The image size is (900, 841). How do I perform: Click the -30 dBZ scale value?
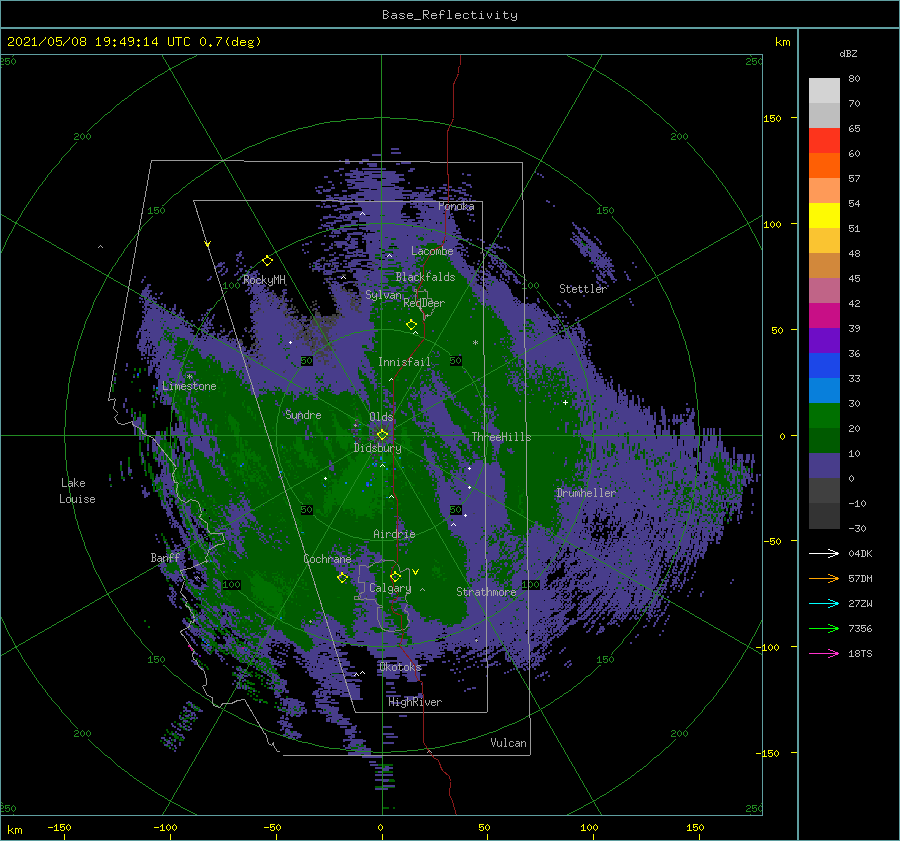pos(857,528)
